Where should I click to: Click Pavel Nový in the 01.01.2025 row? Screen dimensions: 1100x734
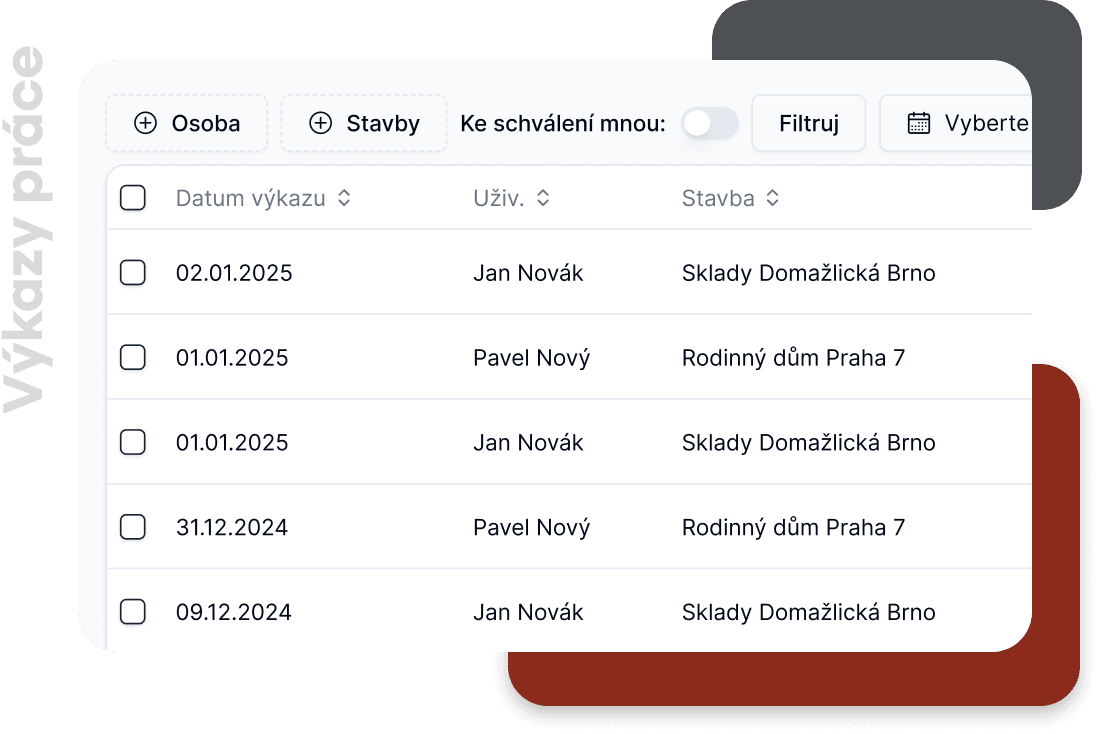[x=531, y=357]
